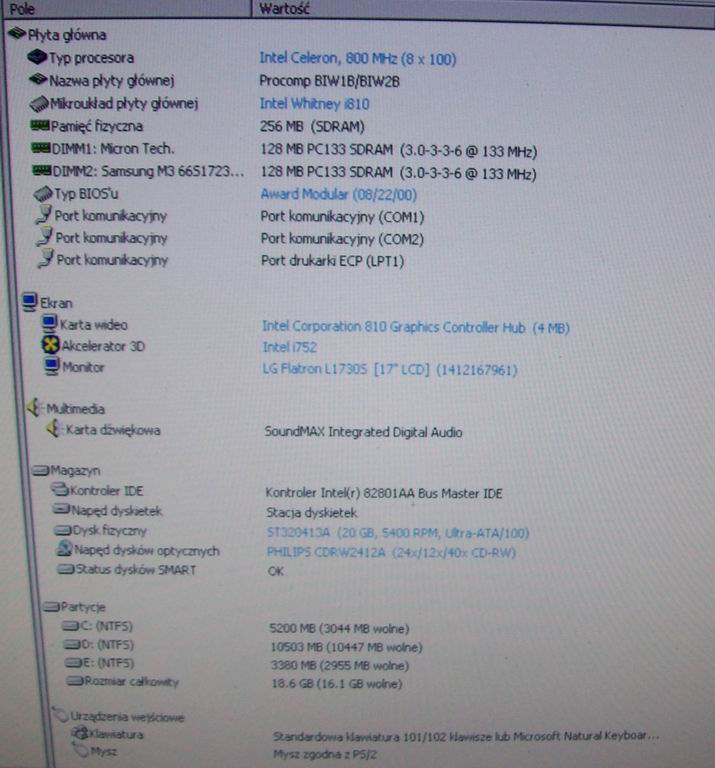Select the 3380 MB (2955 MB wolne) value
Screen dimensions: 715x768
tap(340, 665)
